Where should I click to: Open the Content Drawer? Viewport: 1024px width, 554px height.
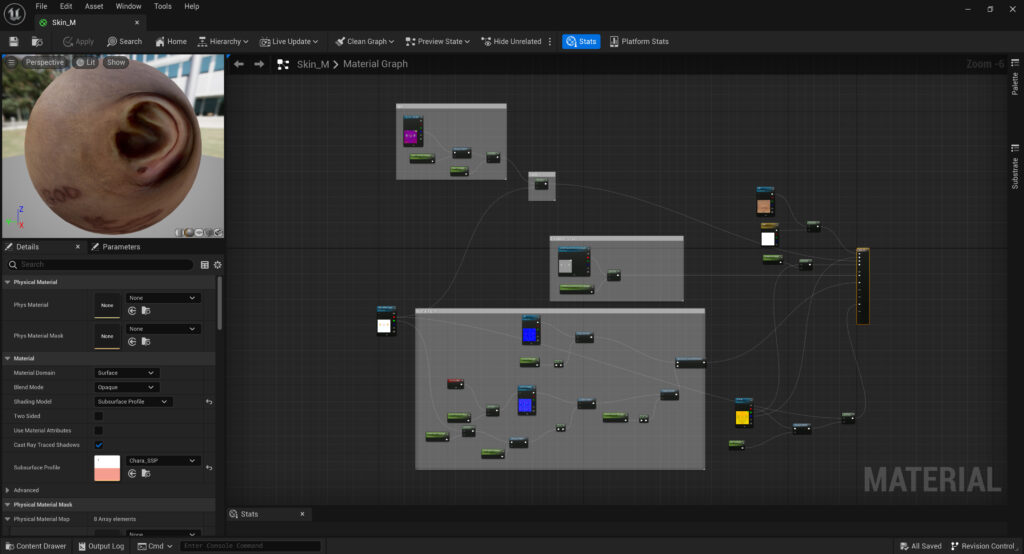pos(36,546)
